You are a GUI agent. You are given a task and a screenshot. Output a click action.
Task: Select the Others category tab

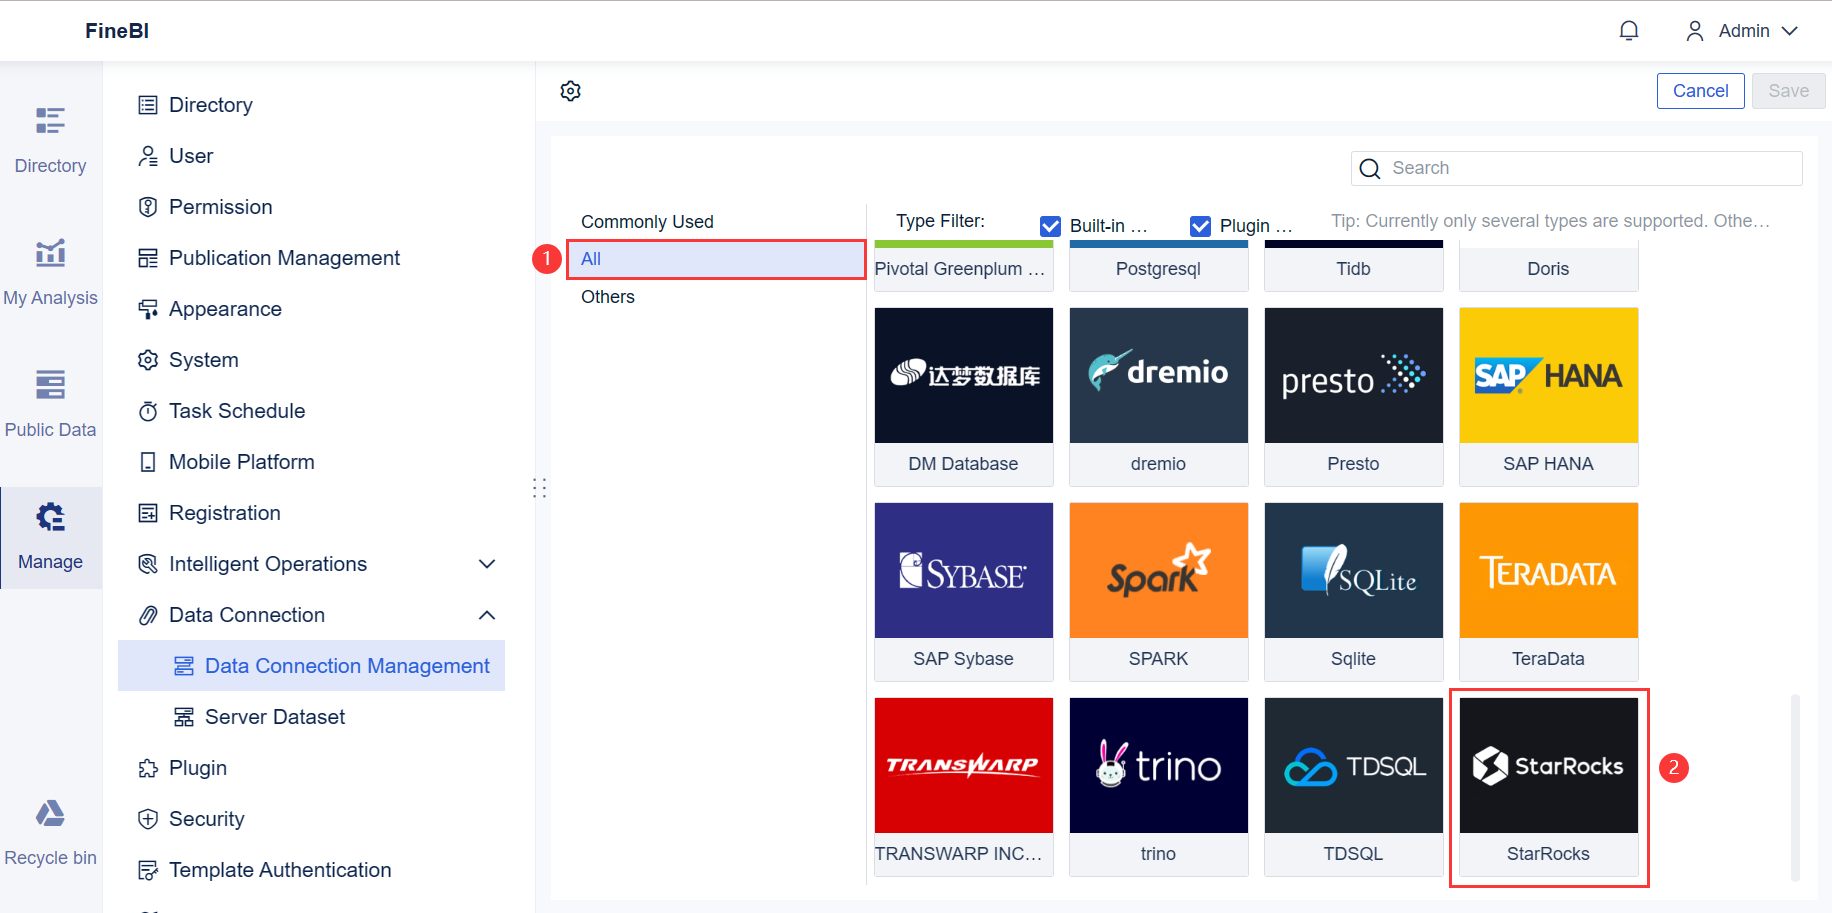click(x=607, y=296)
